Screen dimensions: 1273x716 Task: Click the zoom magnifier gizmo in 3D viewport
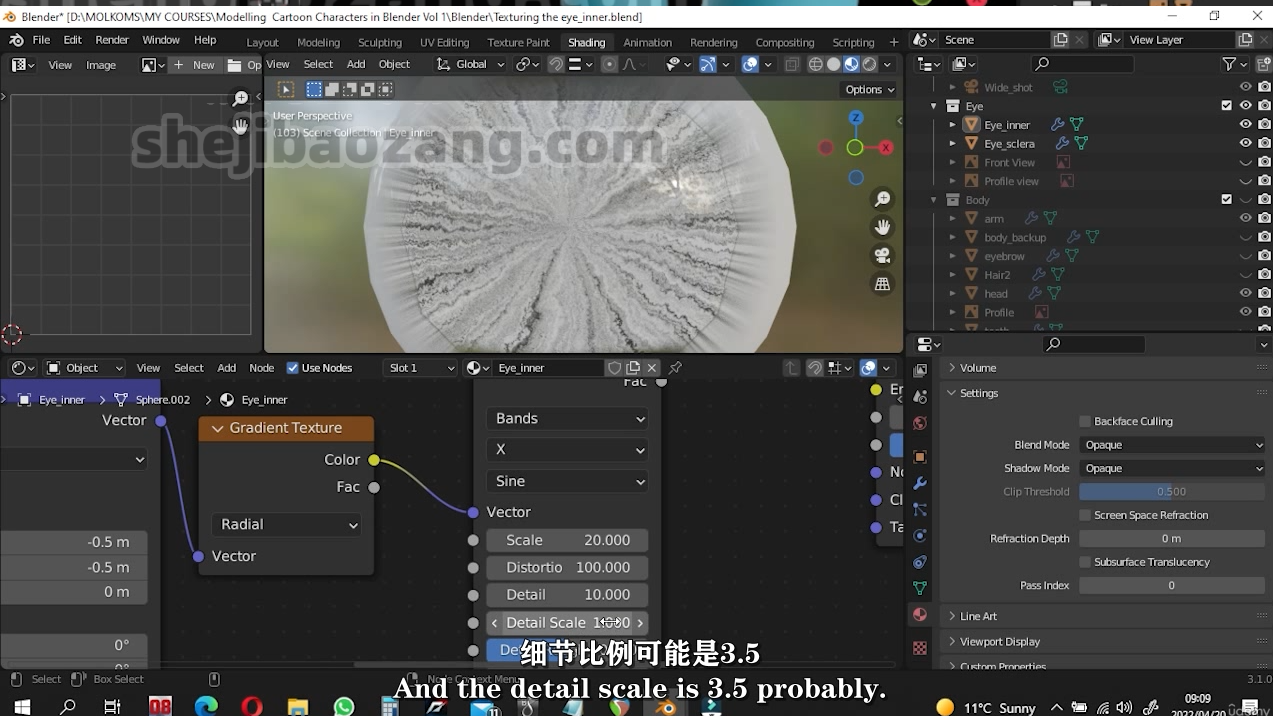coord(882,199)
